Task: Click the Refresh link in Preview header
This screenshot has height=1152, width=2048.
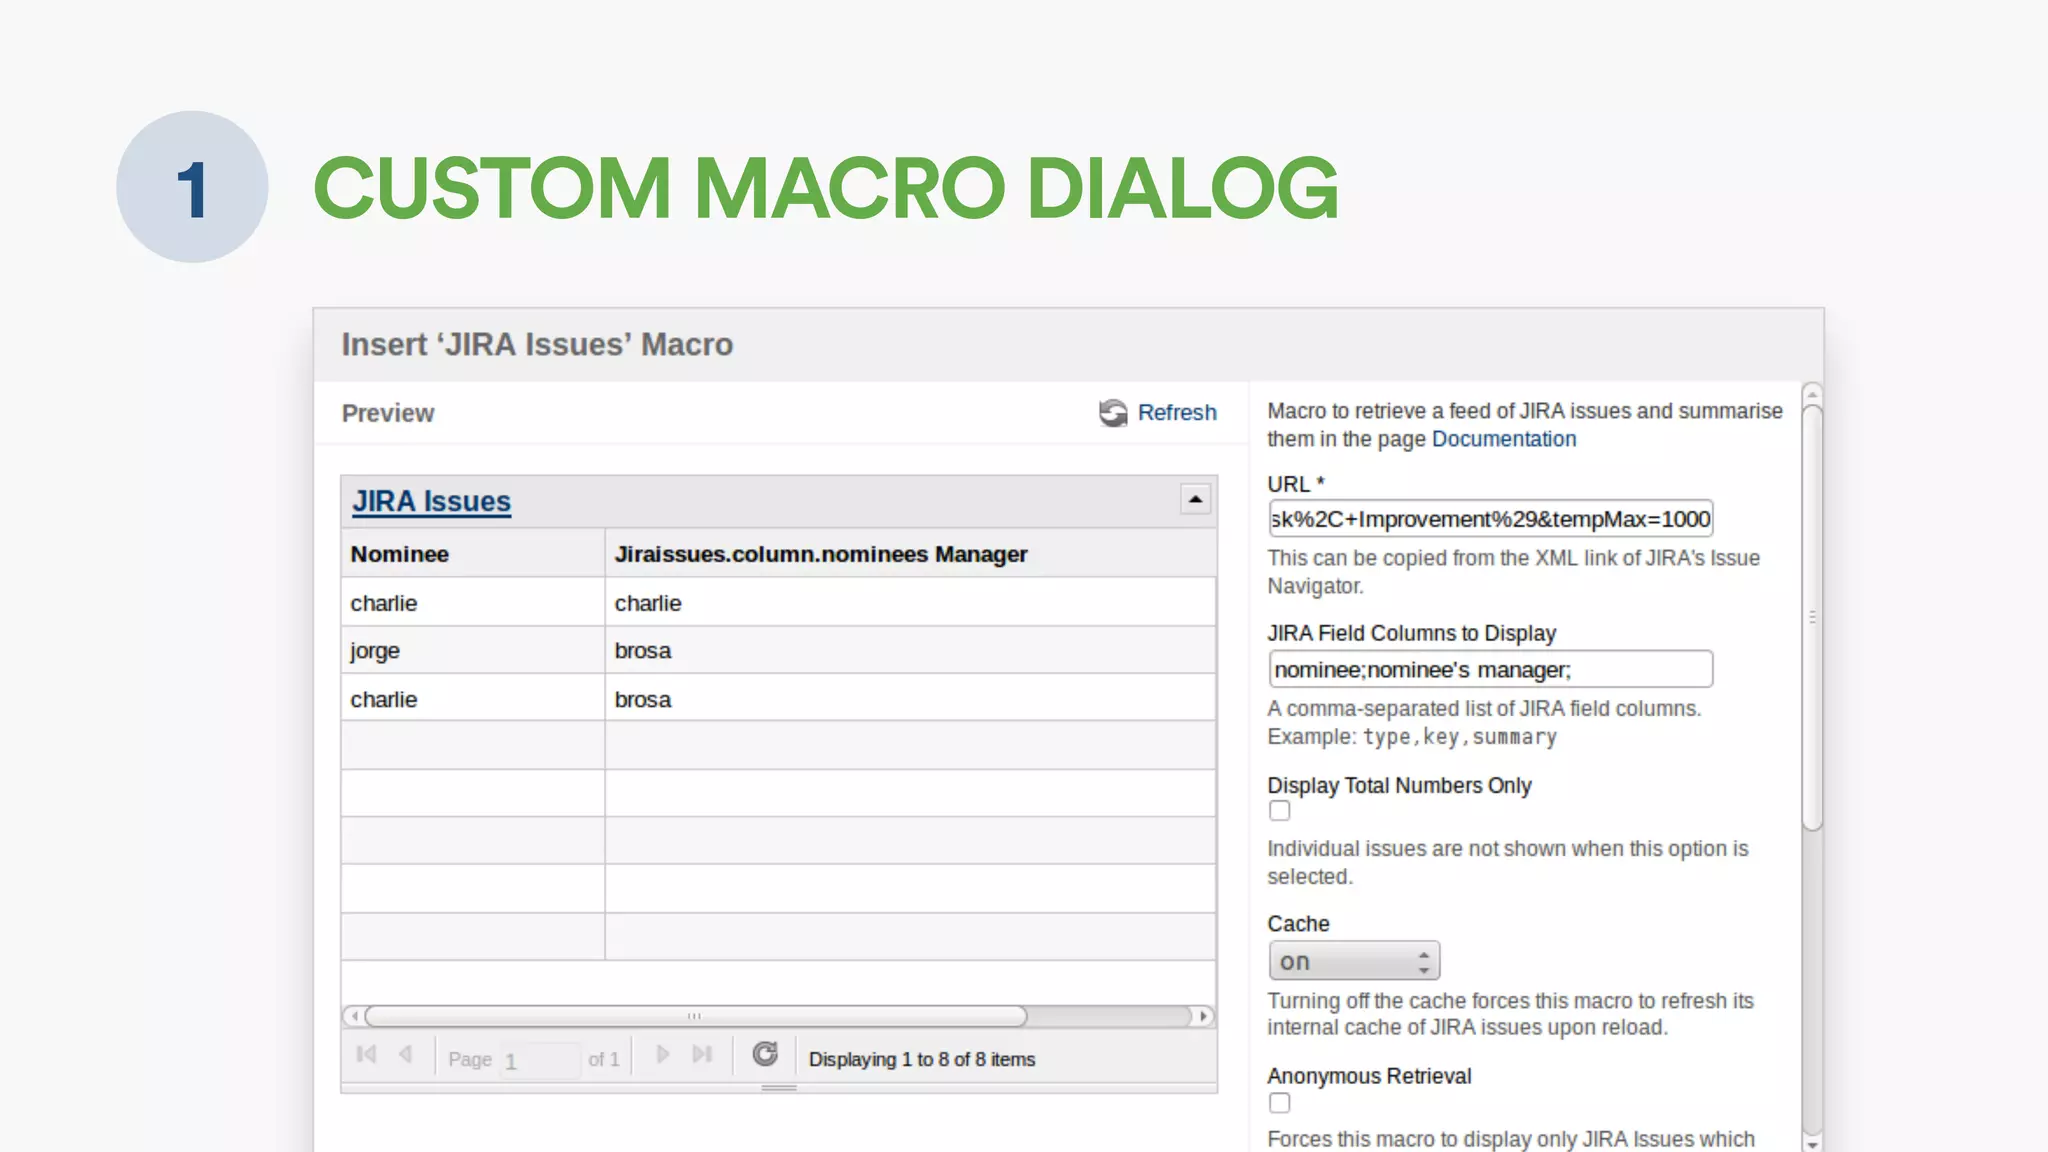Action: tap(1177, 412)
